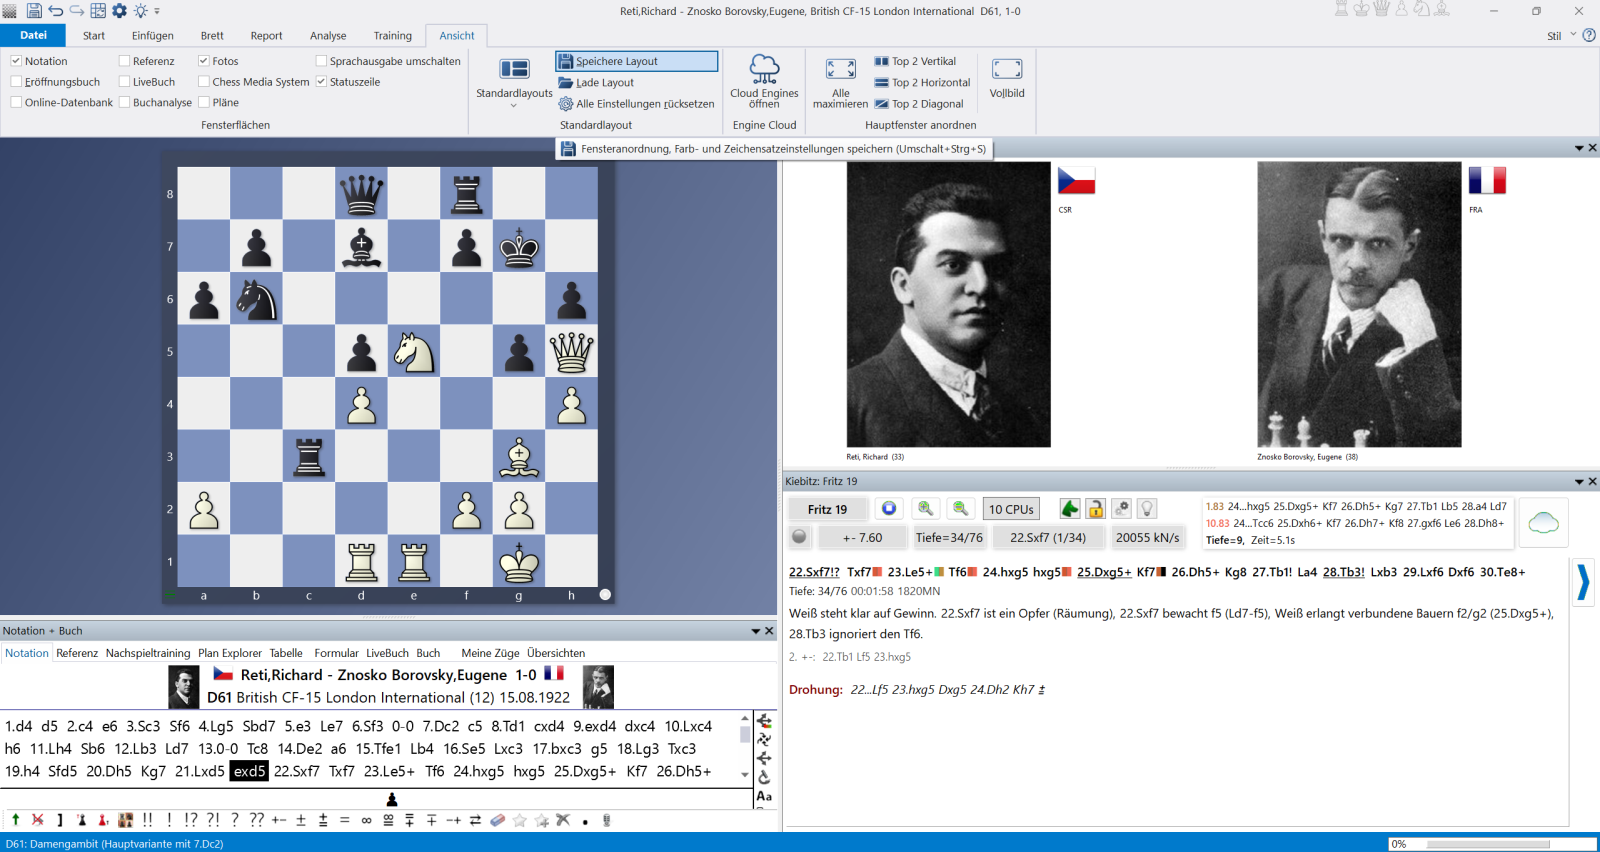1600x852 pixels.
Task: Click the eraser icon in annotation toolbar
Action: click(x=498, y=820)
